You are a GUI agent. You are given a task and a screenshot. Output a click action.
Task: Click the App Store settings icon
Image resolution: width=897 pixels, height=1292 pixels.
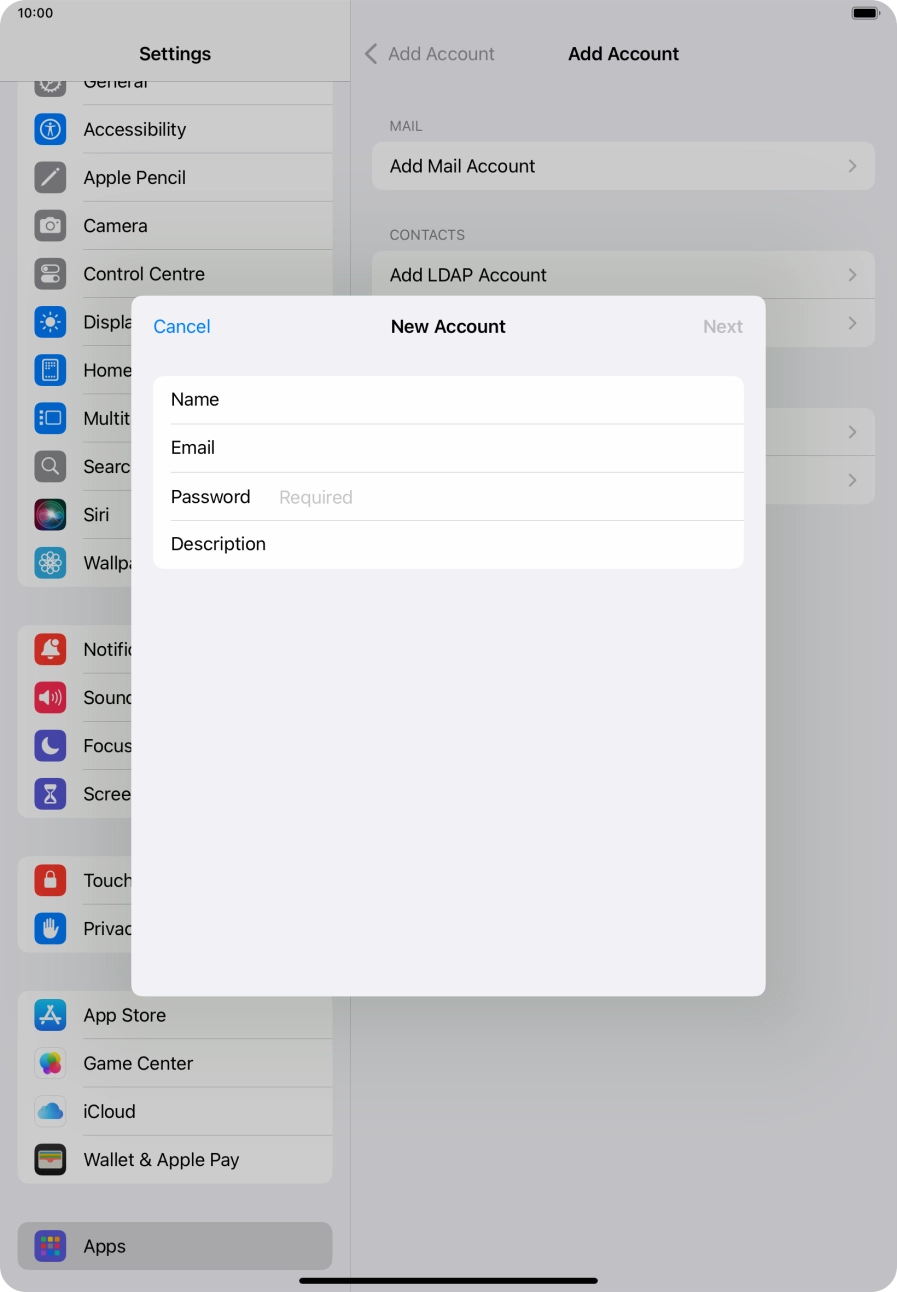[50, 1015]
